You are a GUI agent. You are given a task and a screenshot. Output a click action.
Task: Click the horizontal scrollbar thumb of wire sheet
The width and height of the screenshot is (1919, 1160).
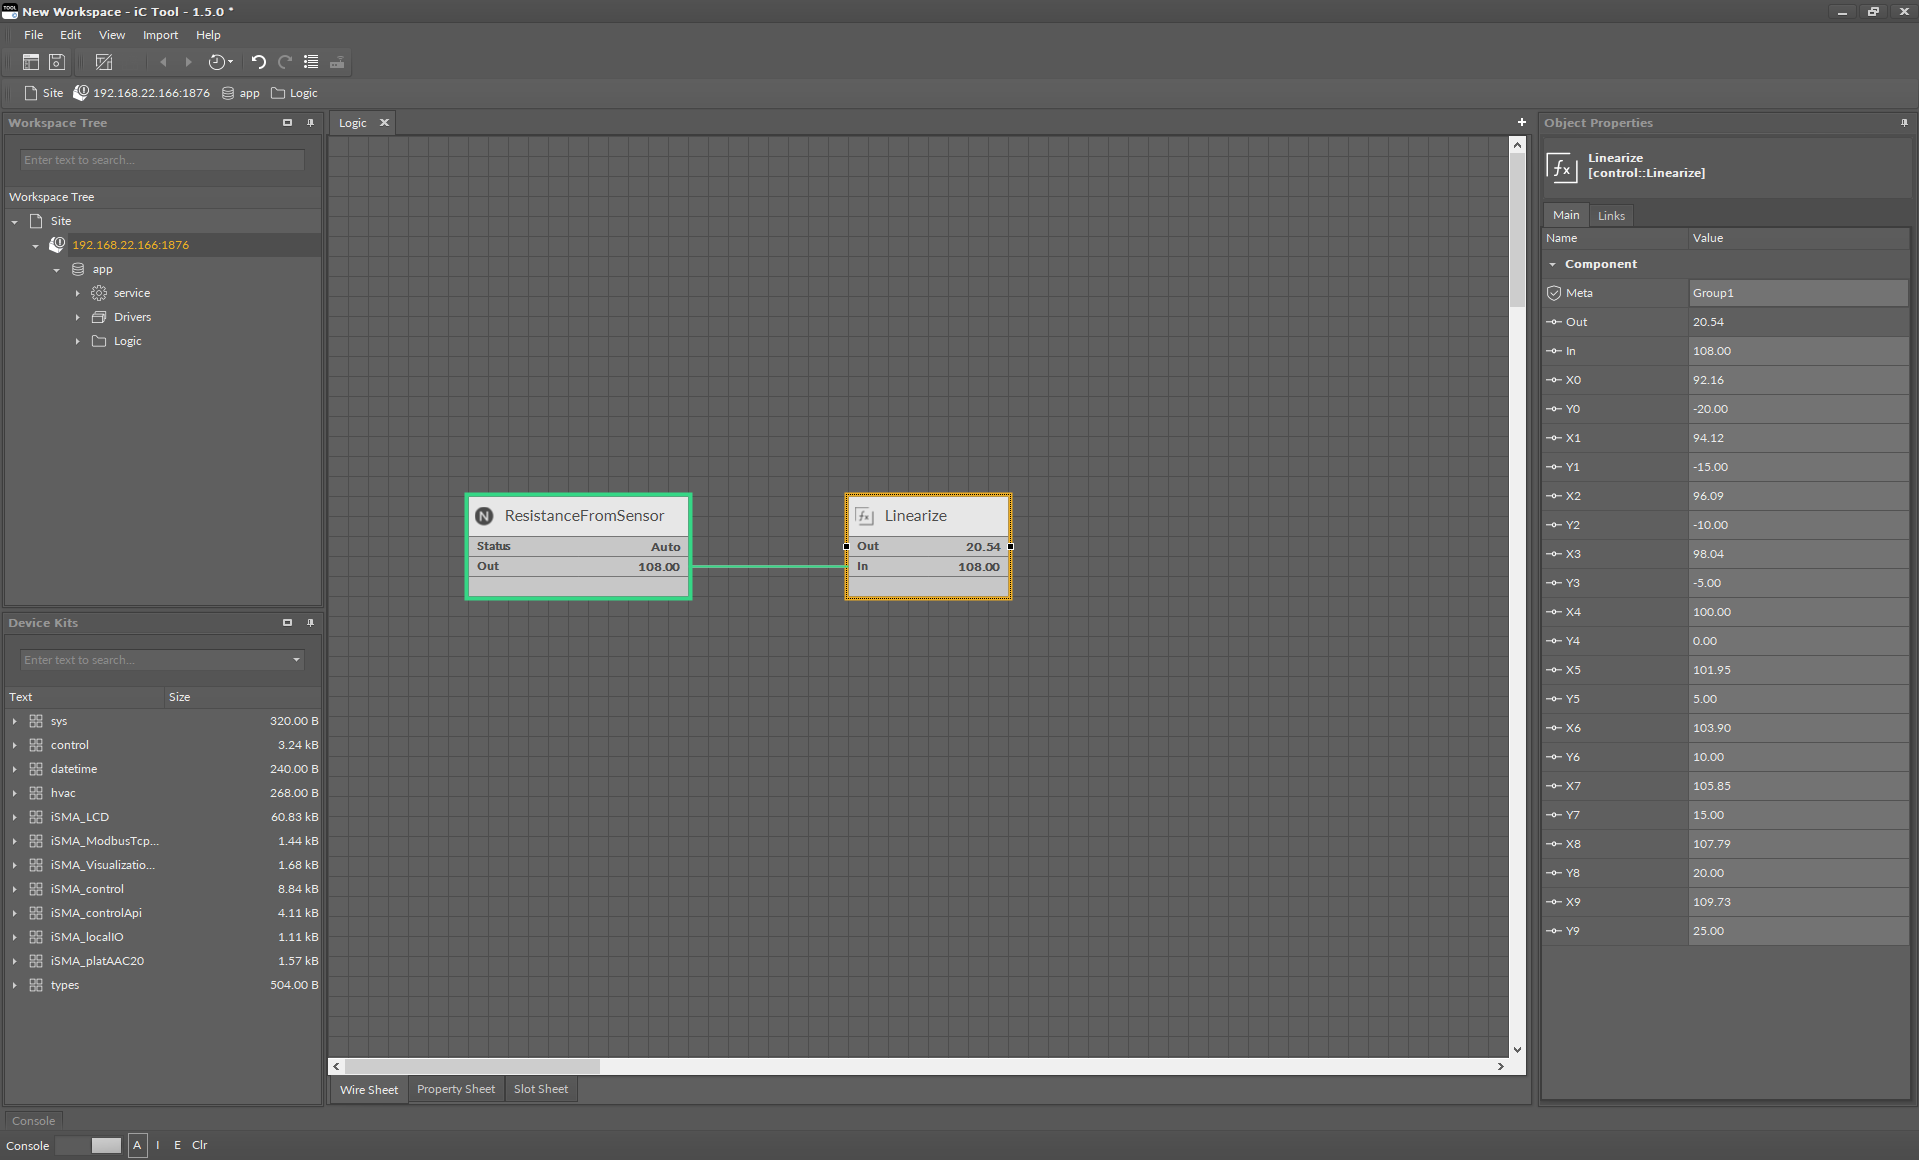(472, 1066)
